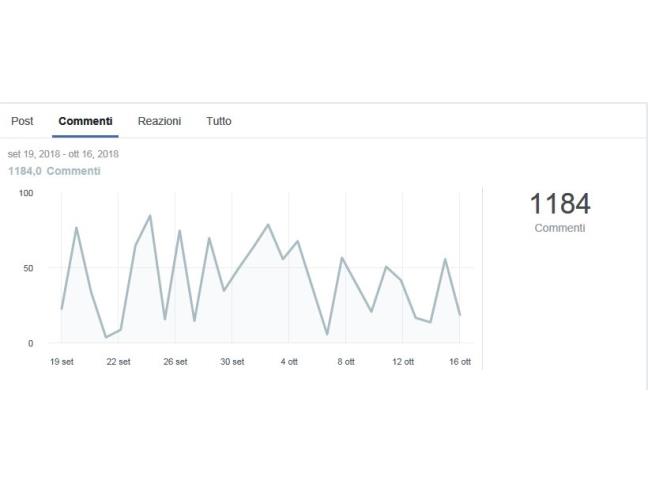
Task: Select the Commenti tab
Action: 85,121
